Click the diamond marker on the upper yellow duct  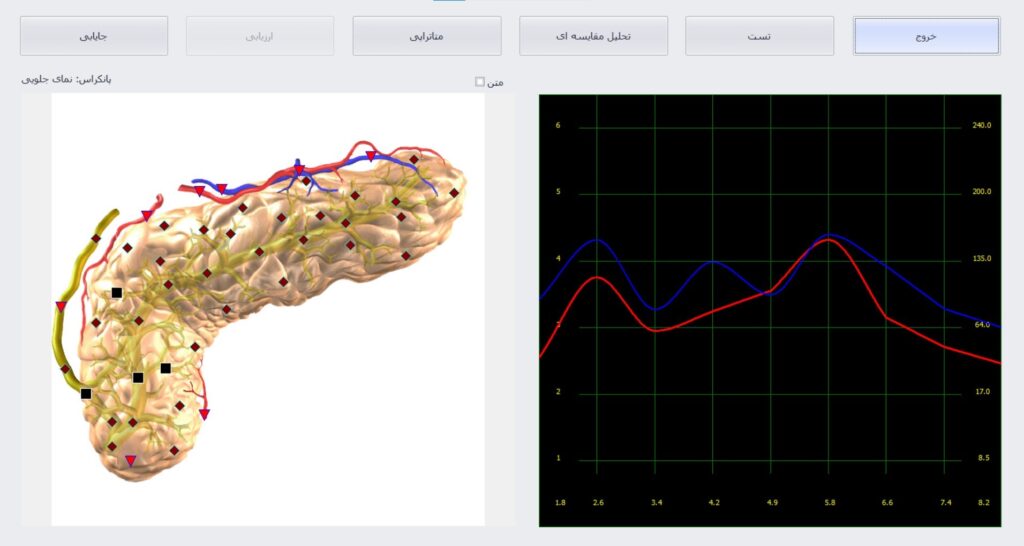[x=96, y=238]
